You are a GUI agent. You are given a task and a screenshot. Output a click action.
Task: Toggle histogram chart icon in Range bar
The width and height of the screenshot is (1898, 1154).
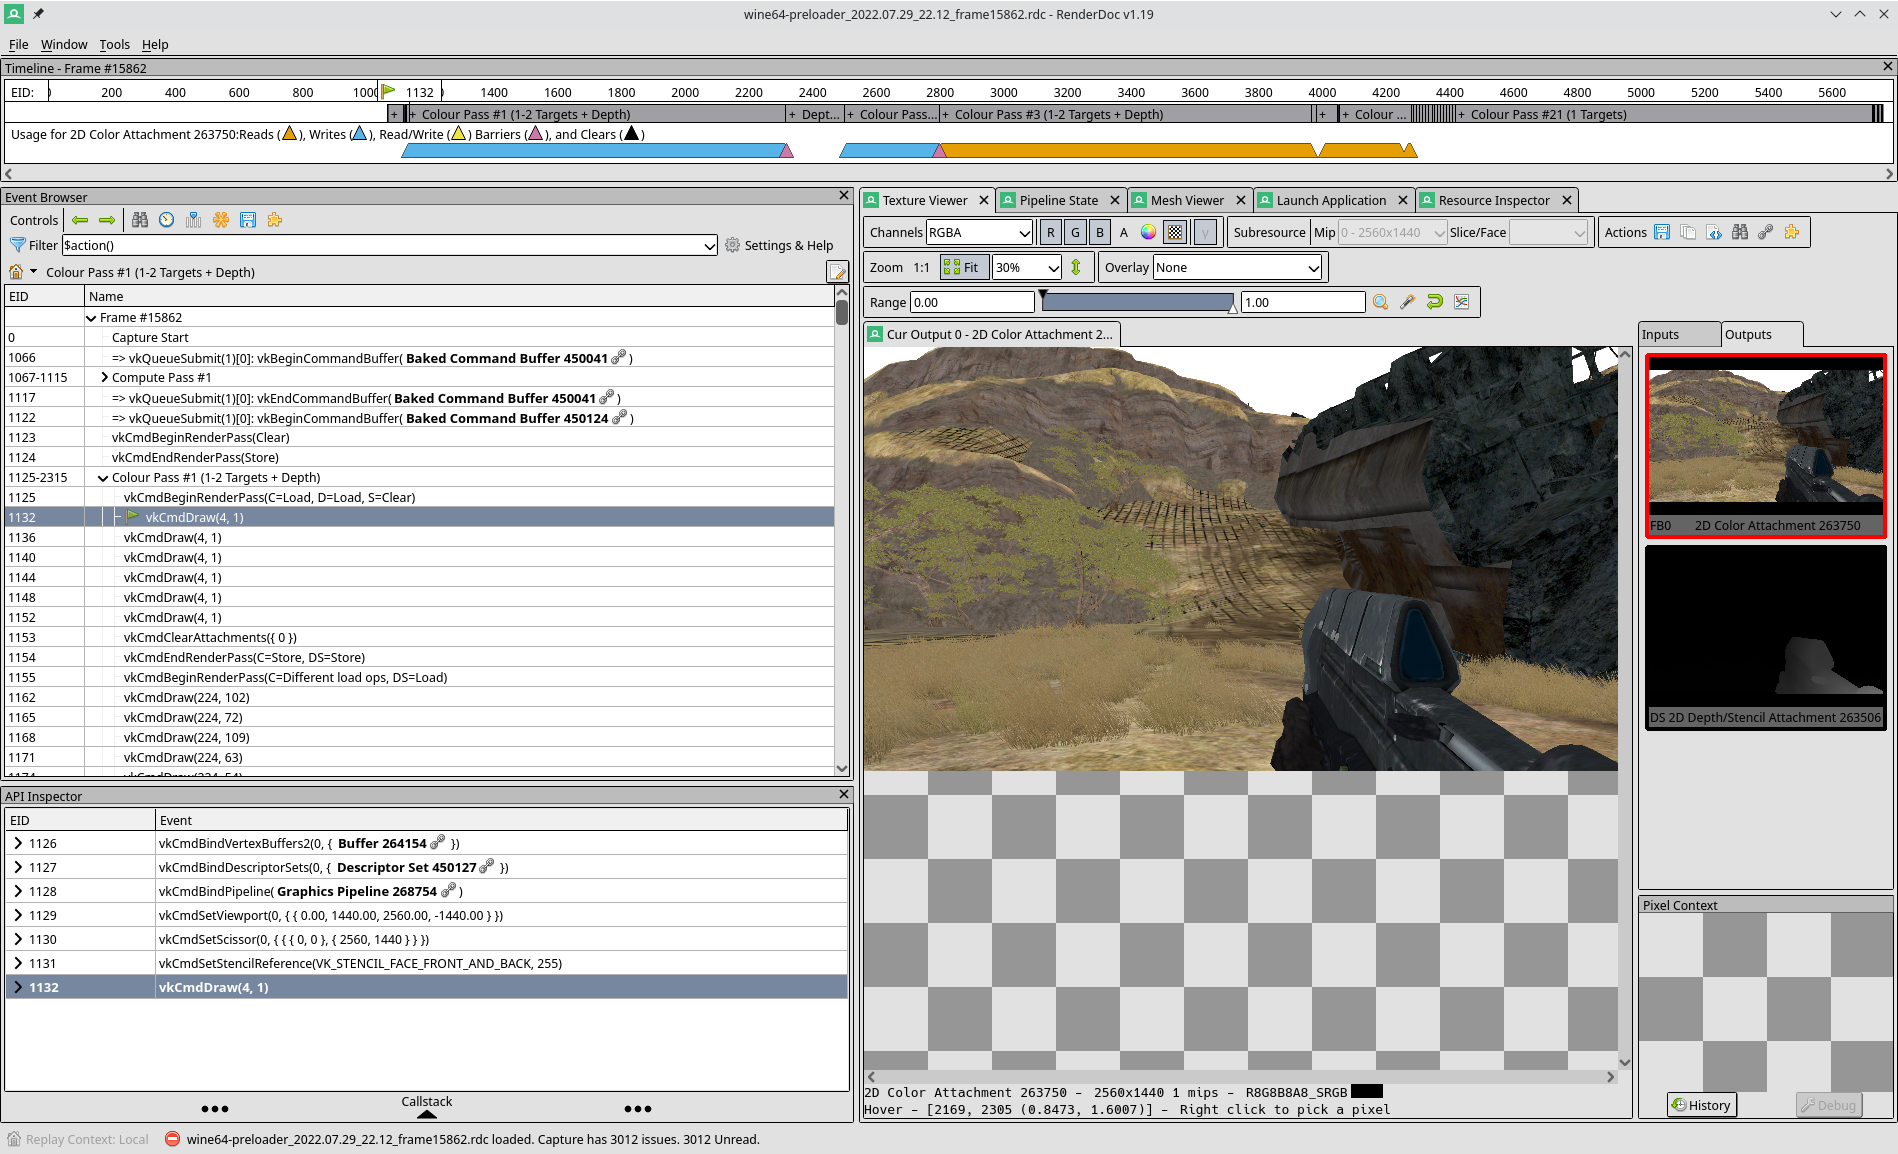[1462, 302]
